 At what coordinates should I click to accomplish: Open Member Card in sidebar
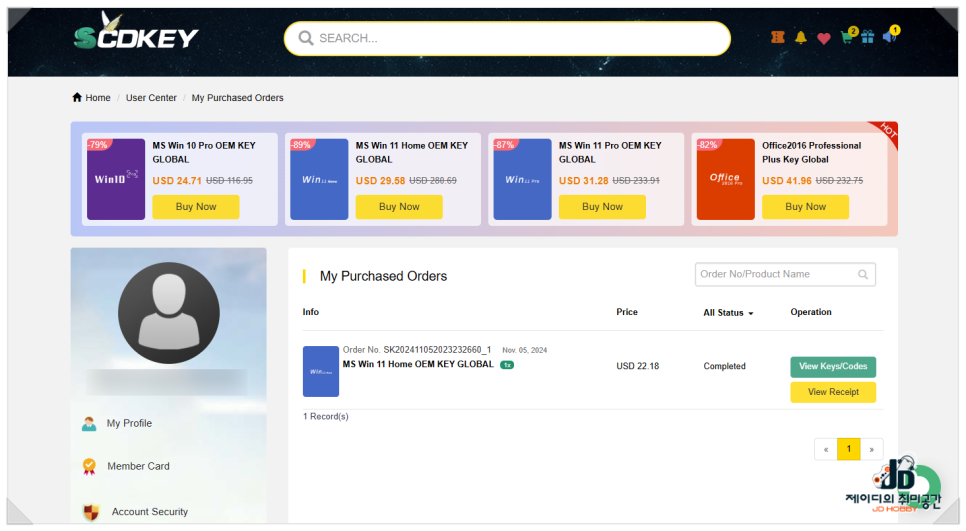click(x=138, y=466)
